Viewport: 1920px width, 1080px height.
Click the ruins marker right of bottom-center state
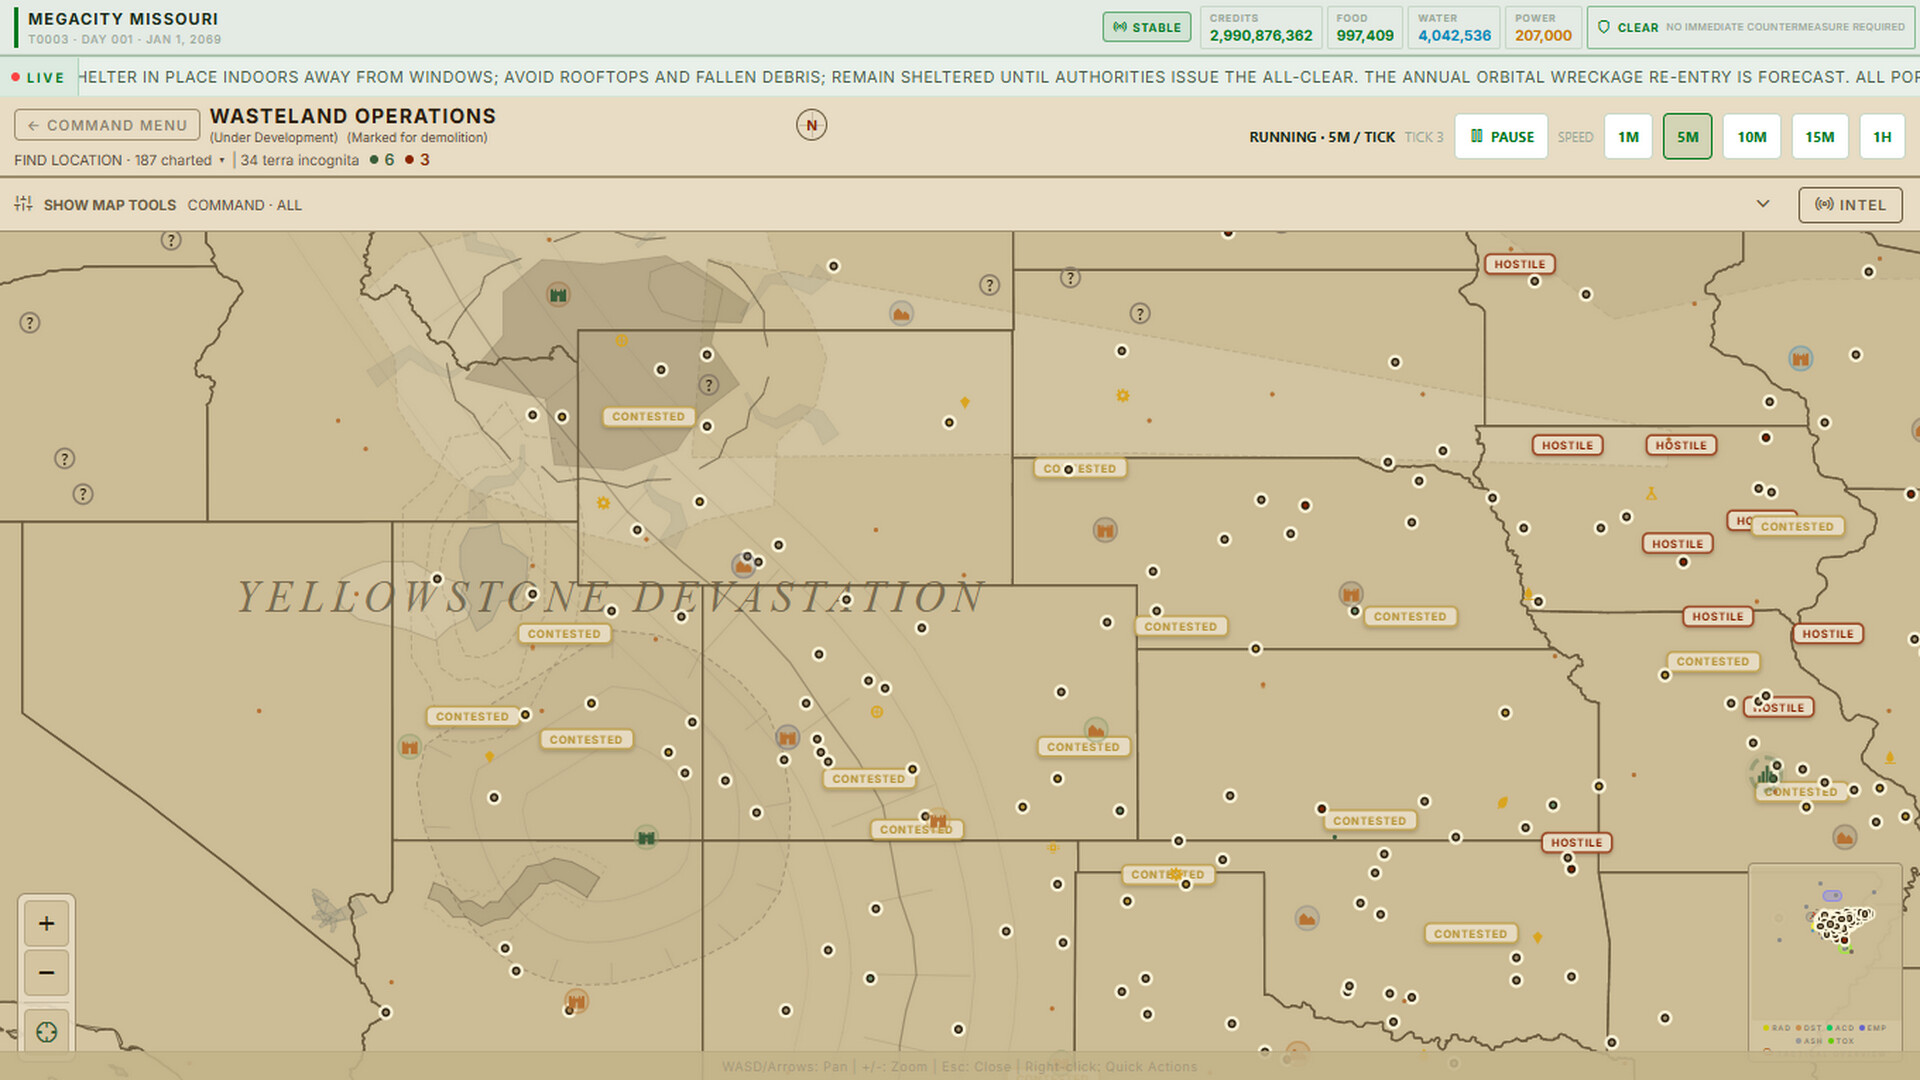1306,918
